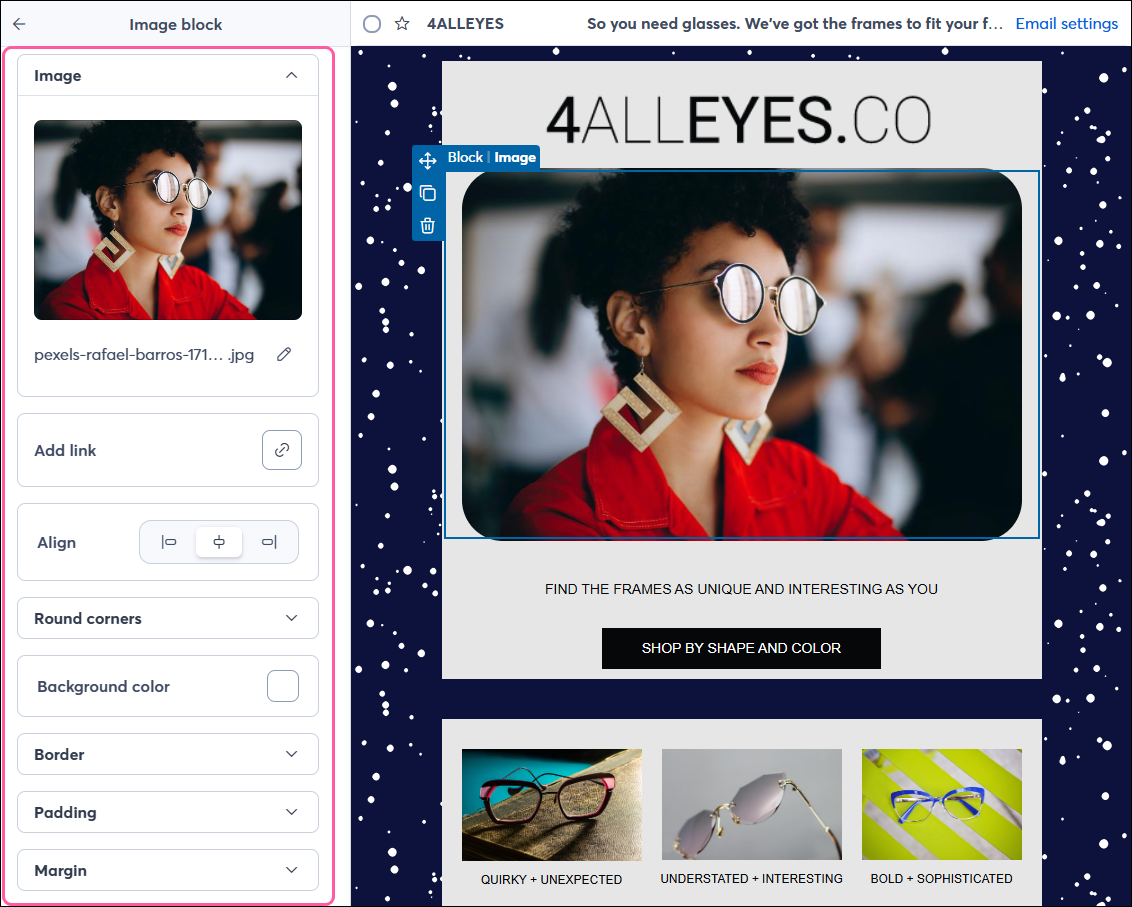Click the pencil icon to edit image filename
Image resolution: width=1132 pixels, height=907 pixels.
click(x=284, y=354)
